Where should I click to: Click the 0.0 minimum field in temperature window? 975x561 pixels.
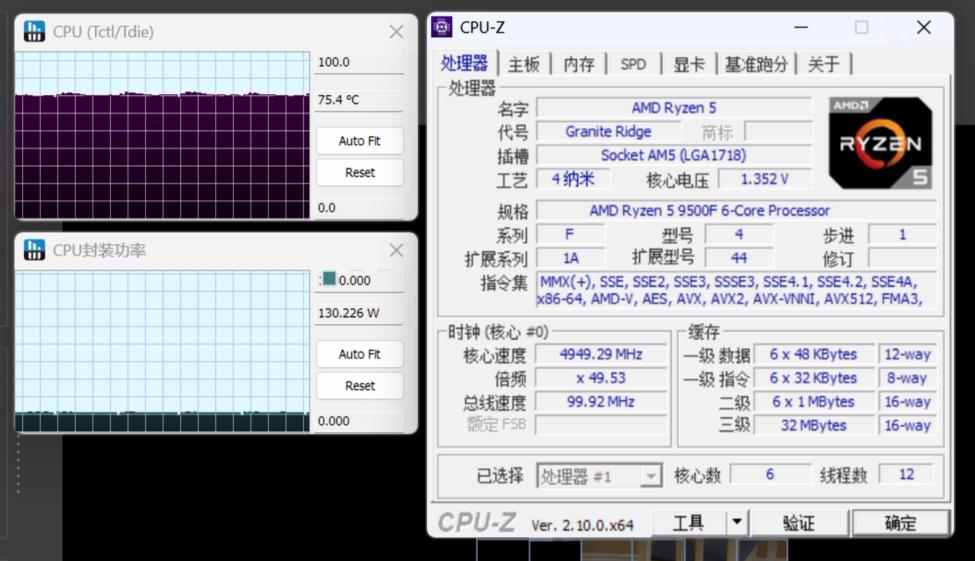(x=359, y=208)
